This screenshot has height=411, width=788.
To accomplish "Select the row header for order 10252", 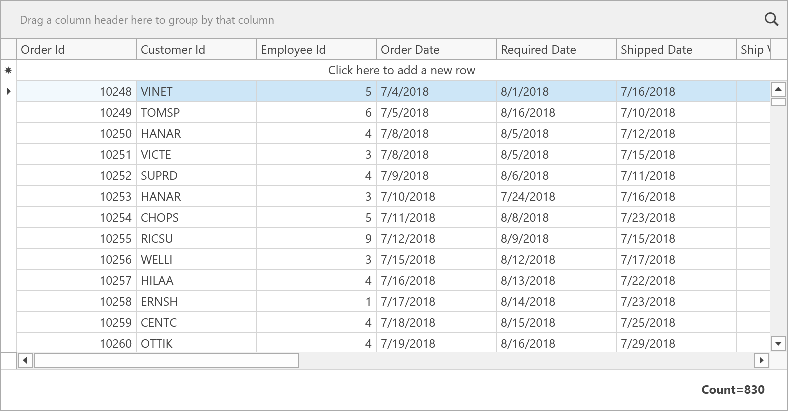I will point(9,176).
